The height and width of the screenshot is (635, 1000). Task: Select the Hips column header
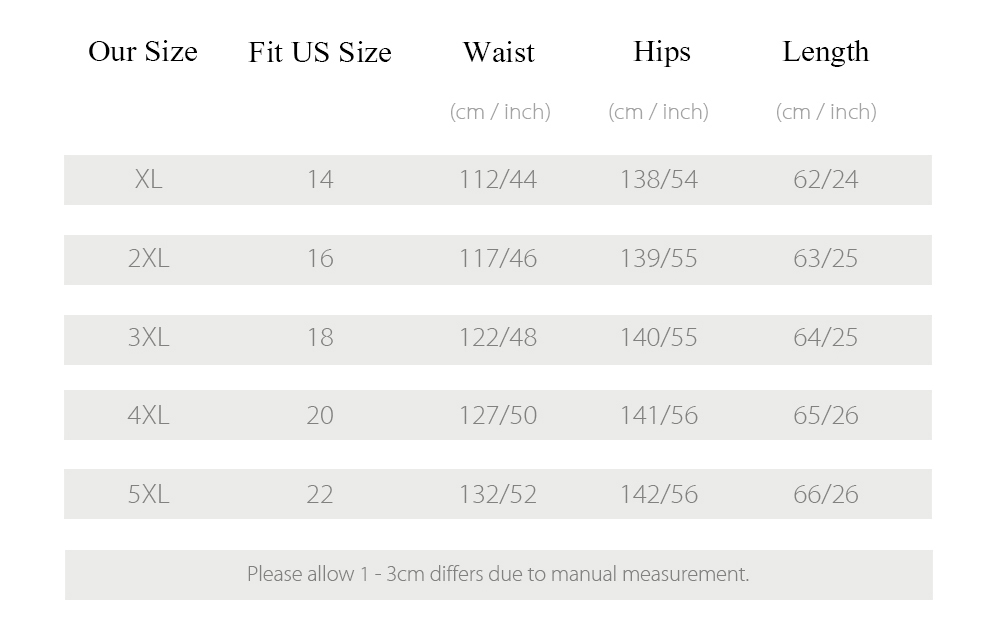click(x=662, y=52)
